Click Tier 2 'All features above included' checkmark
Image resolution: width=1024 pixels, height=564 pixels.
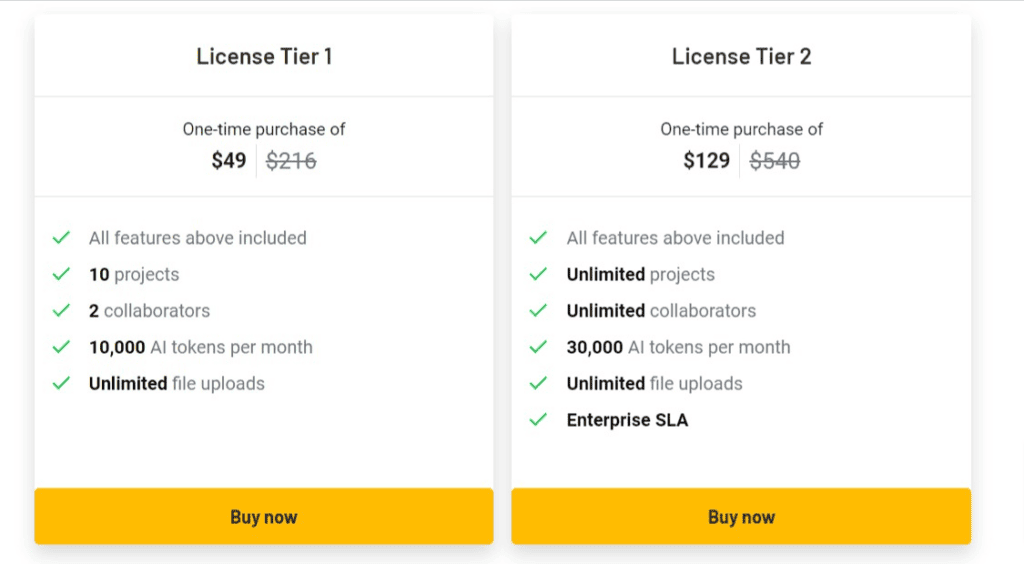coord(538,238)
